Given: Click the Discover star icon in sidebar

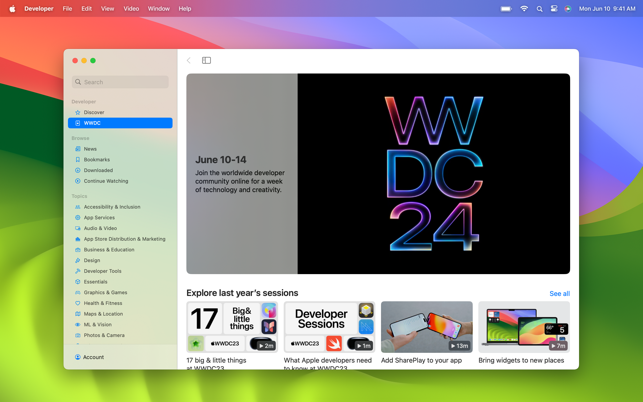Looking at the screenshot, I should (x=78, y=112).
